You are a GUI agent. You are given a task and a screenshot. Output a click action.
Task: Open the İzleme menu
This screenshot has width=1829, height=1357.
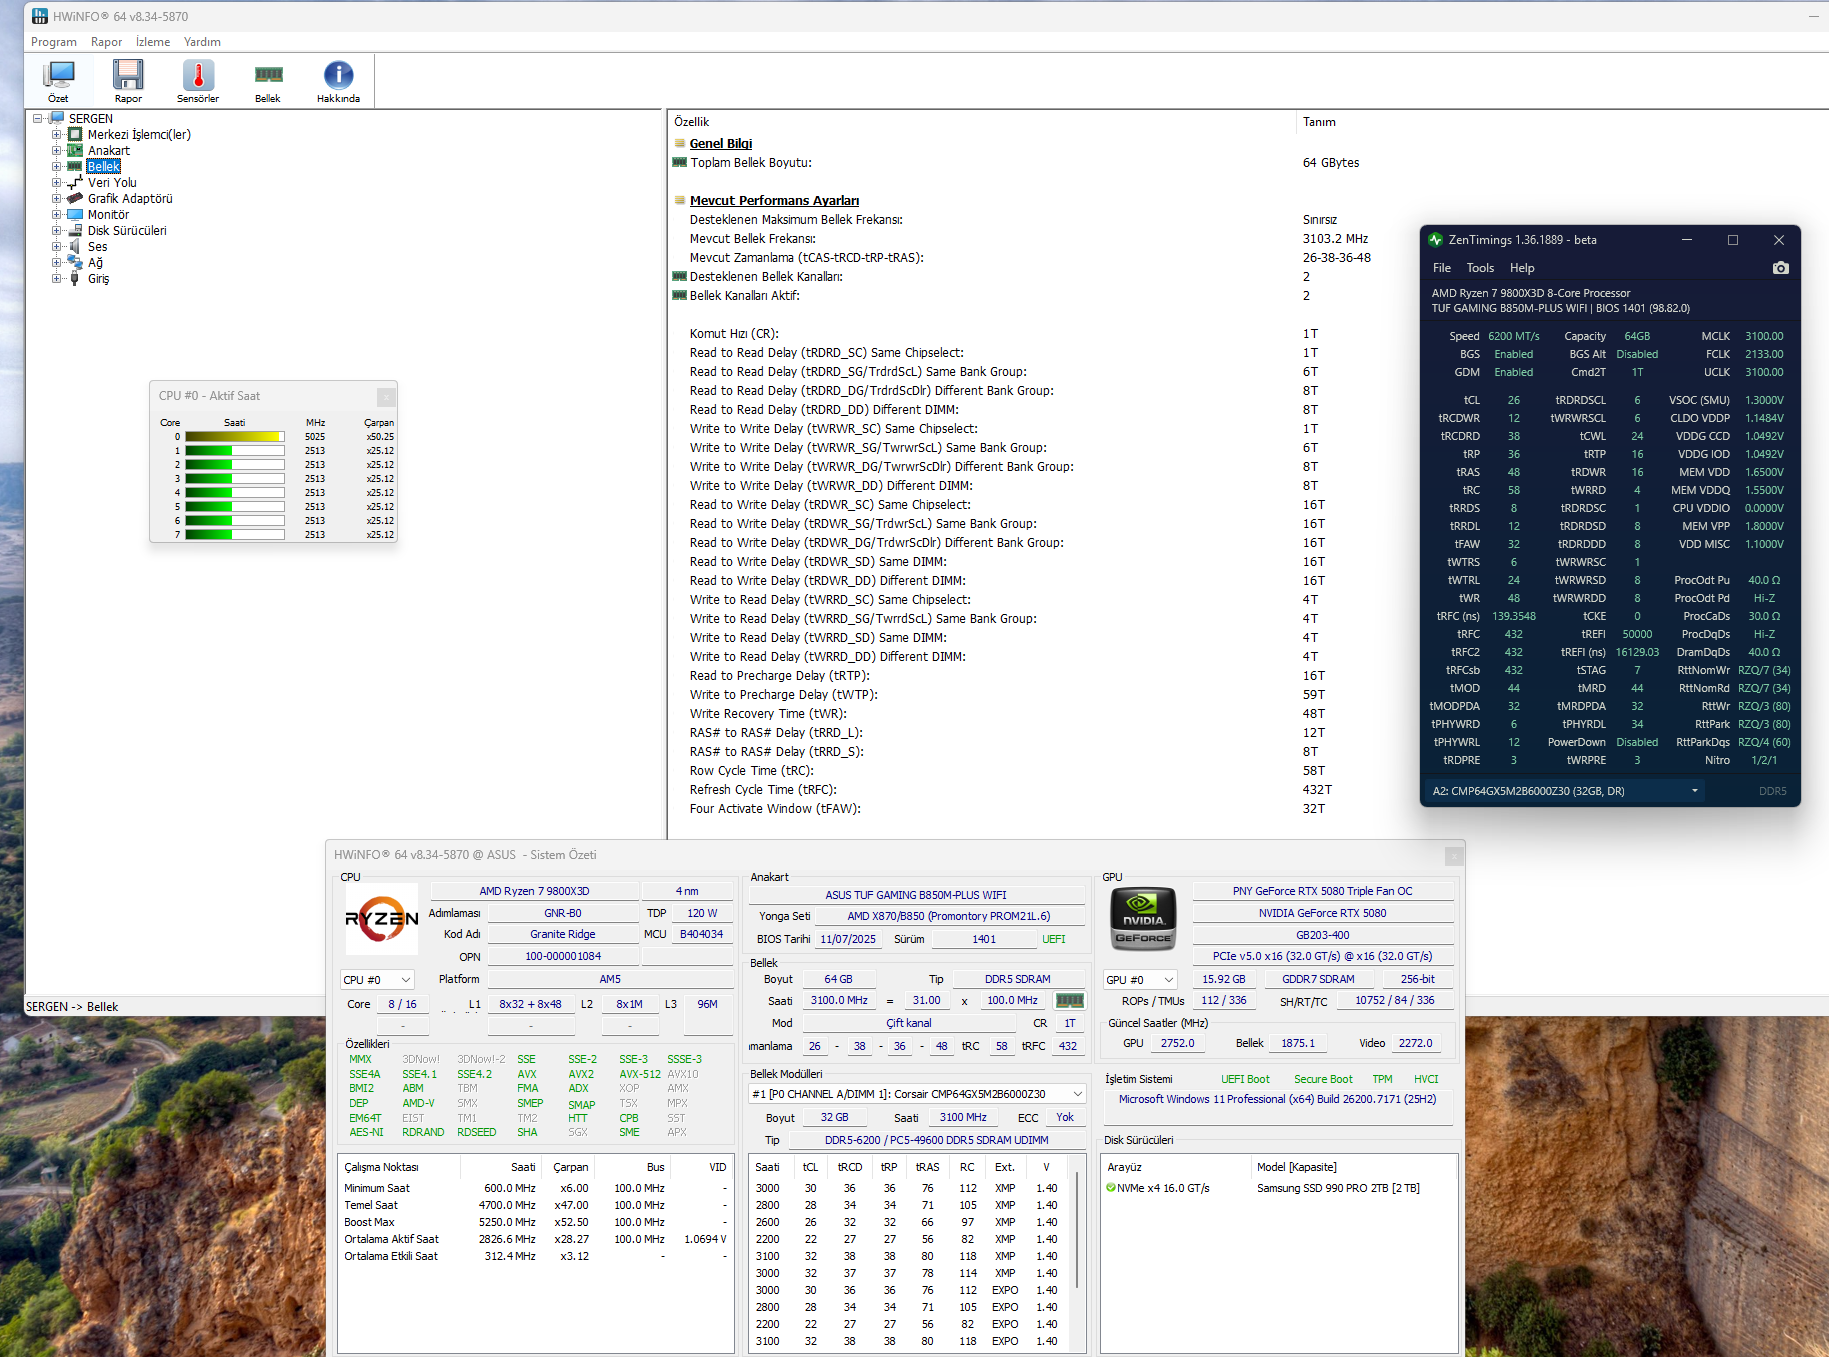click(x=153, y=42)
